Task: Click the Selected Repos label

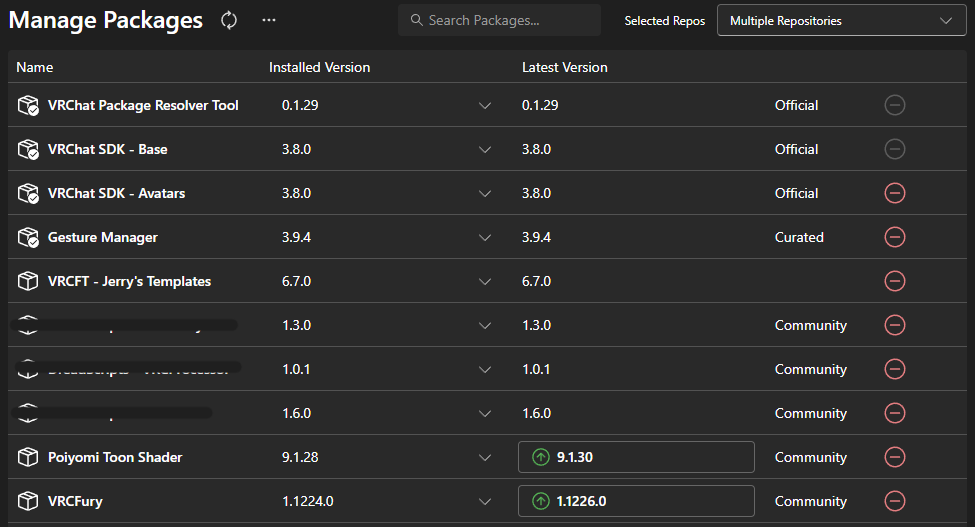Action: (x=665, y=21)
